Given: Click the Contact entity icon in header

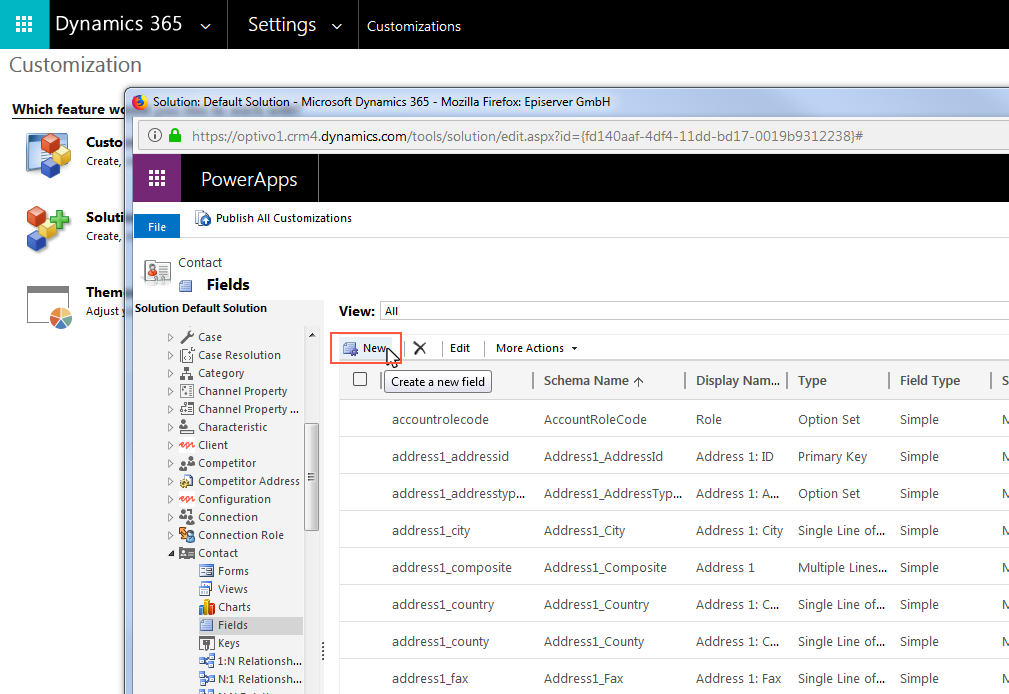Looking at the screenshot, I should (157, 272).
